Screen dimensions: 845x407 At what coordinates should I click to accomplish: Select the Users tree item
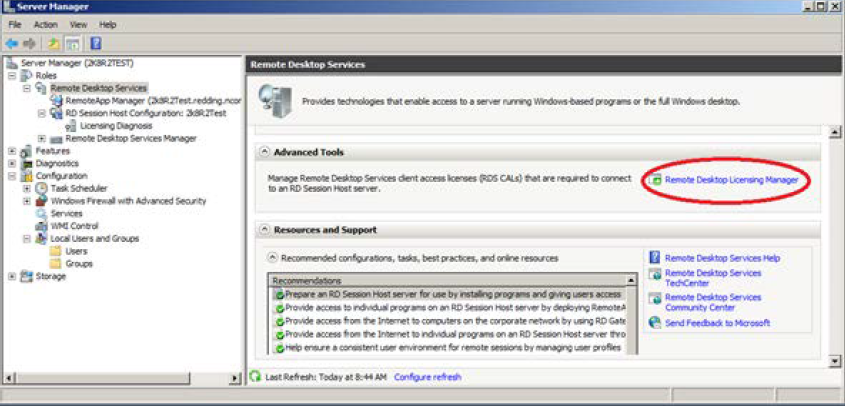point(76,251)
